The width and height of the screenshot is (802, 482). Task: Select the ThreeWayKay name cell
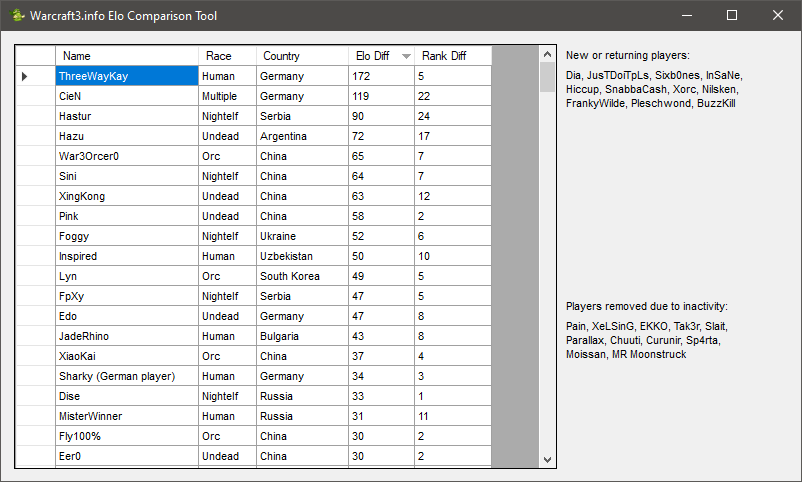127,76
